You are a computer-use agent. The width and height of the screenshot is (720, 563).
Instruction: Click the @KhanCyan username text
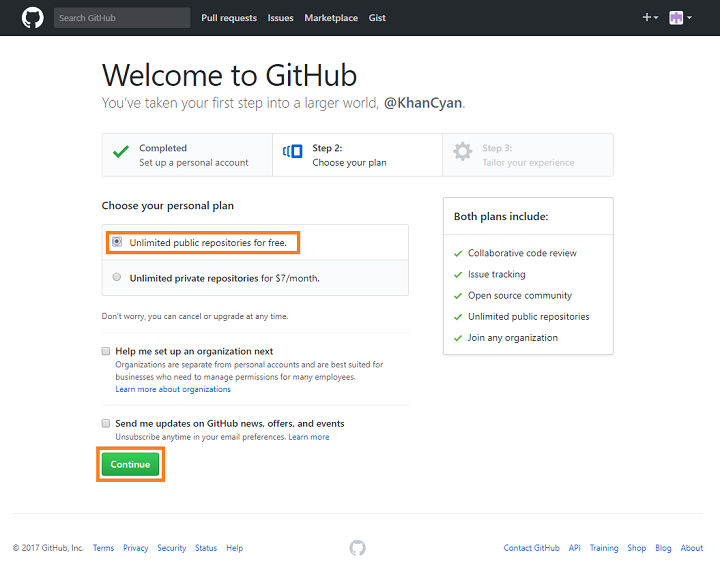click(x=423, y=103)
